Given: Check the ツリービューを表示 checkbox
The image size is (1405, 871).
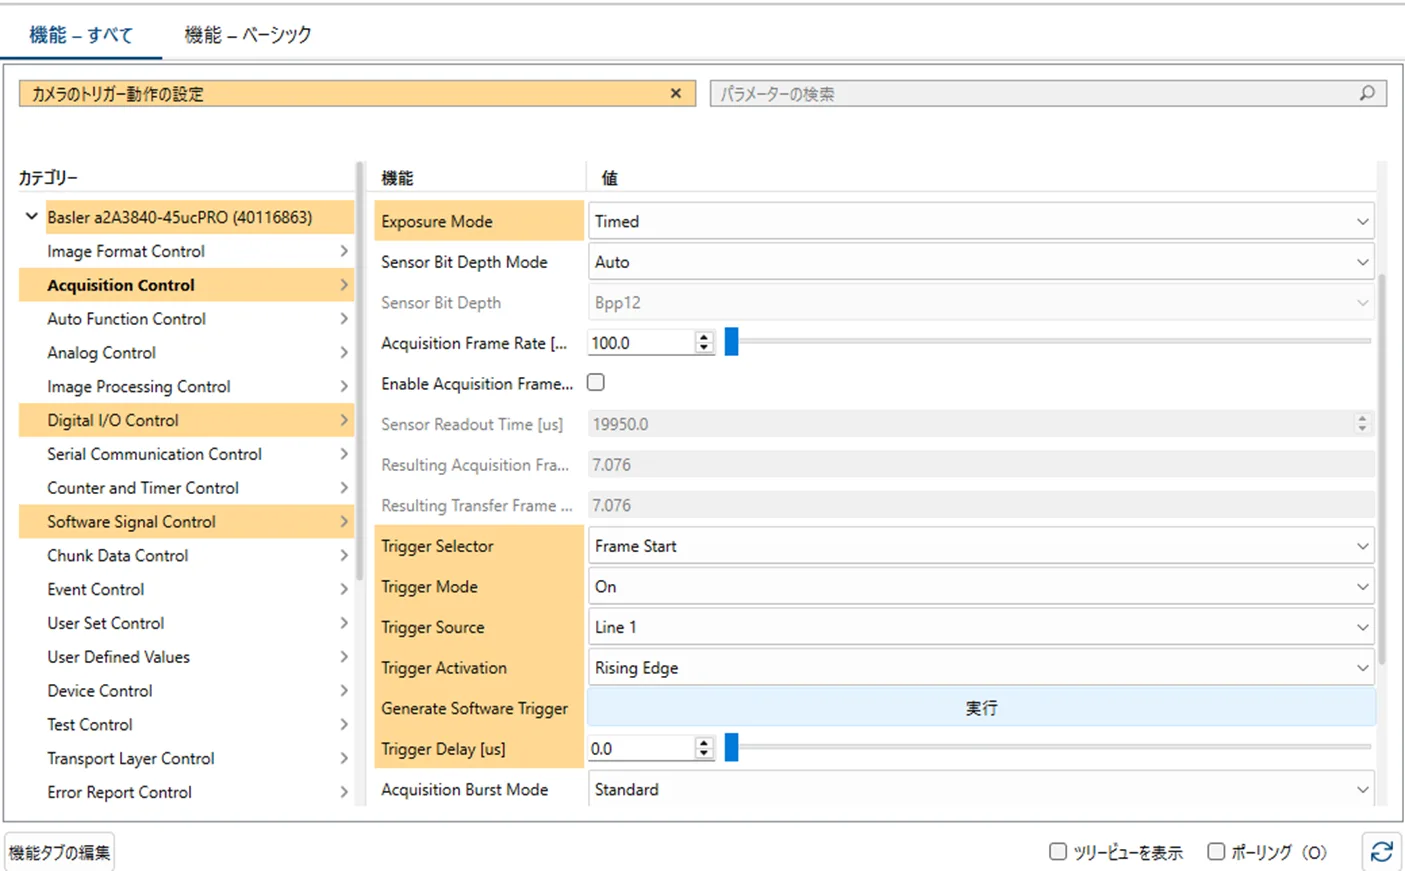Looking at the screenshot, I should click(x=1058, y=851).
